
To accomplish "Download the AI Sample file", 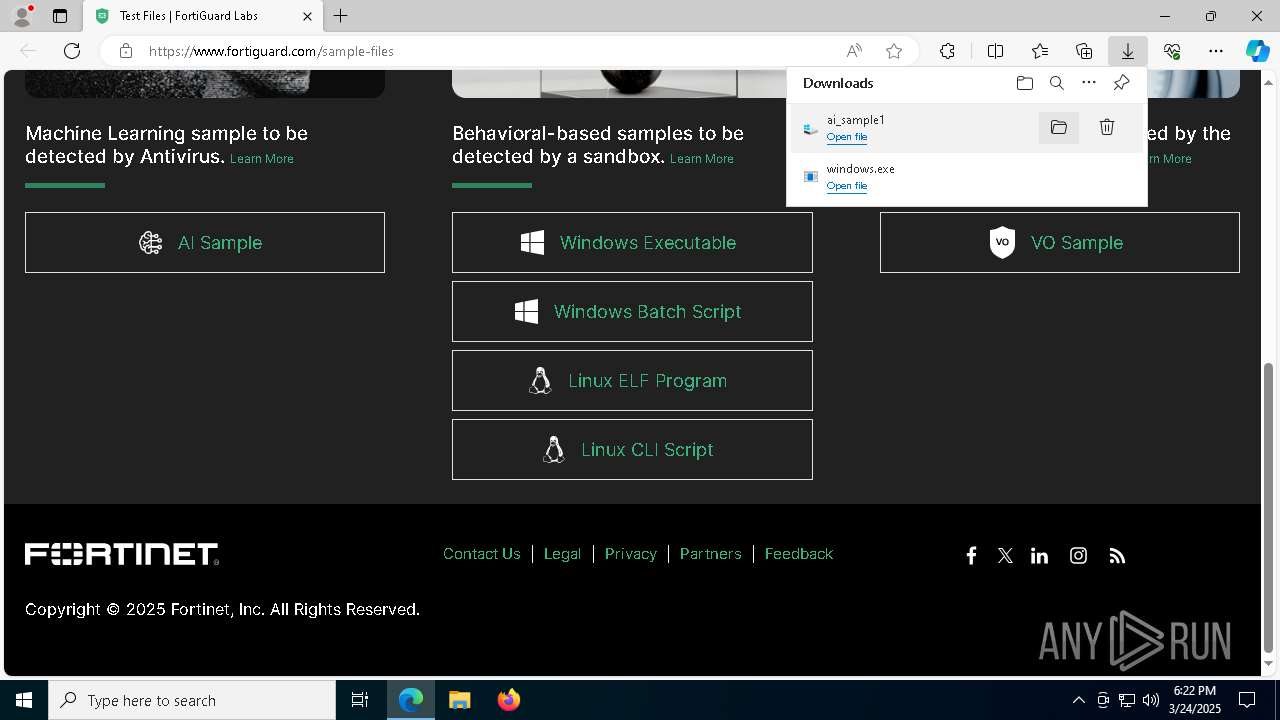I will pos(205,242).
